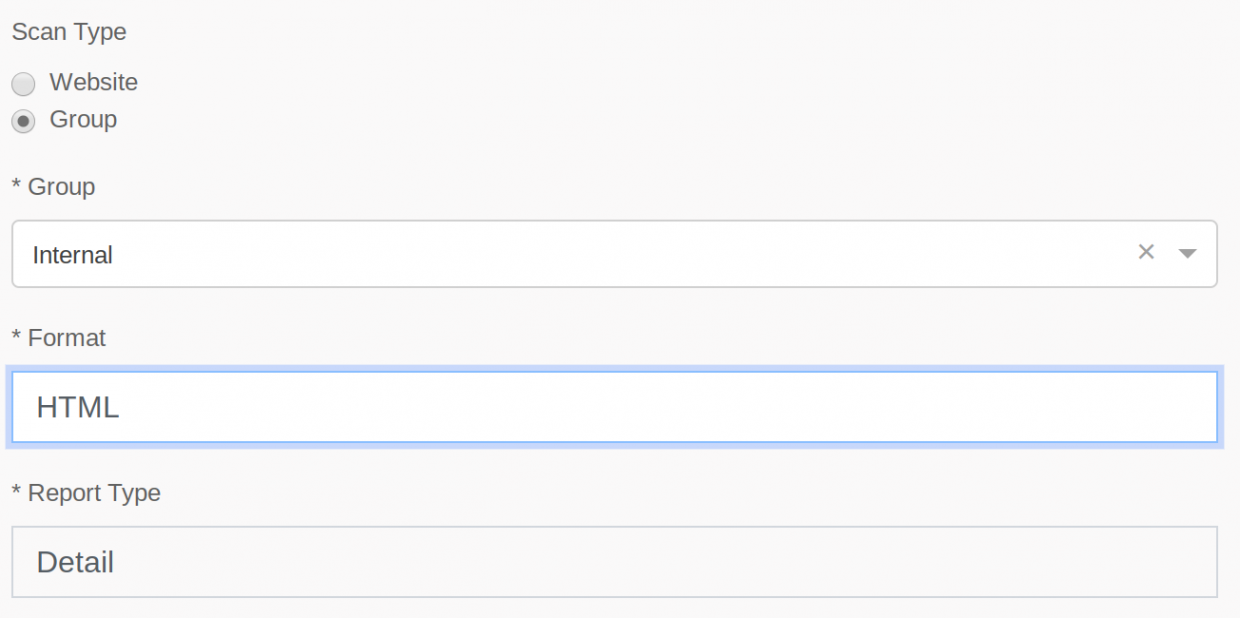Viewport: 1240px width, 618px height.
Task: Click the required Group field label
Action: [60, 187]
